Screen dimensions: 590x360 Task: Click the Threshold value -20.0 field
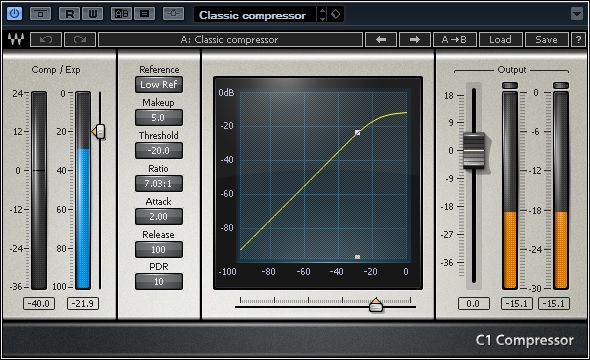159,150
